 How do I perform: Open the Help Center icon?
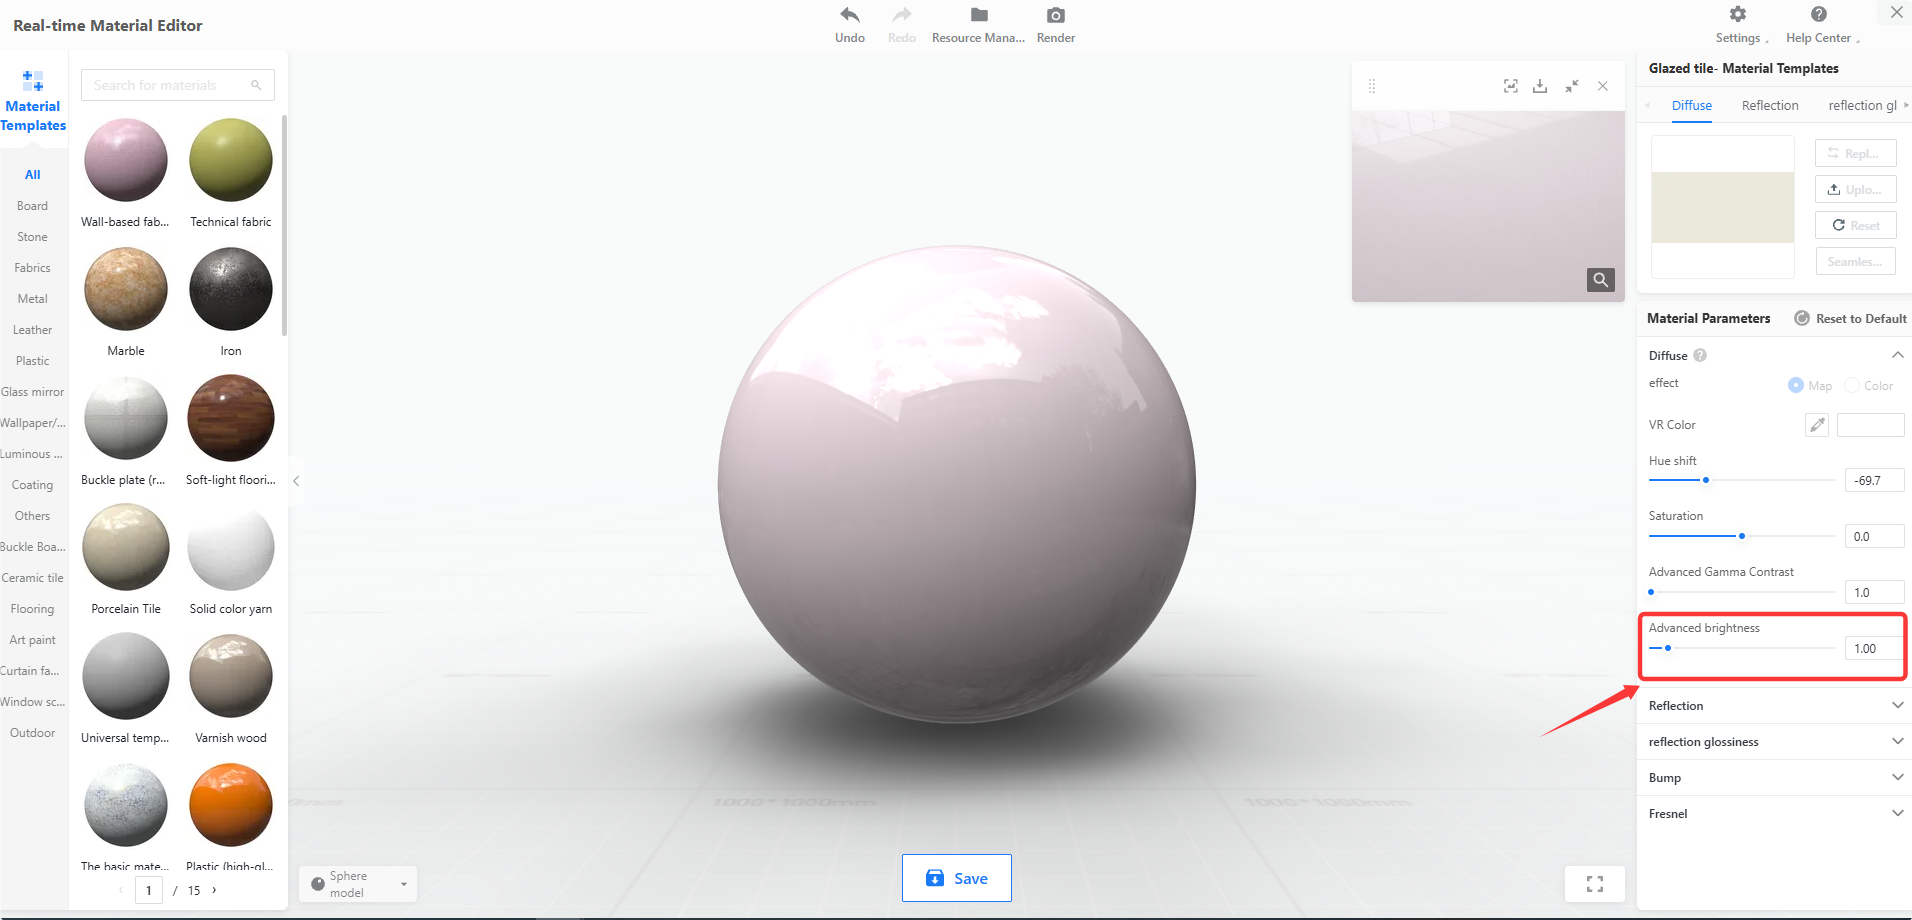pos(1819,14)
